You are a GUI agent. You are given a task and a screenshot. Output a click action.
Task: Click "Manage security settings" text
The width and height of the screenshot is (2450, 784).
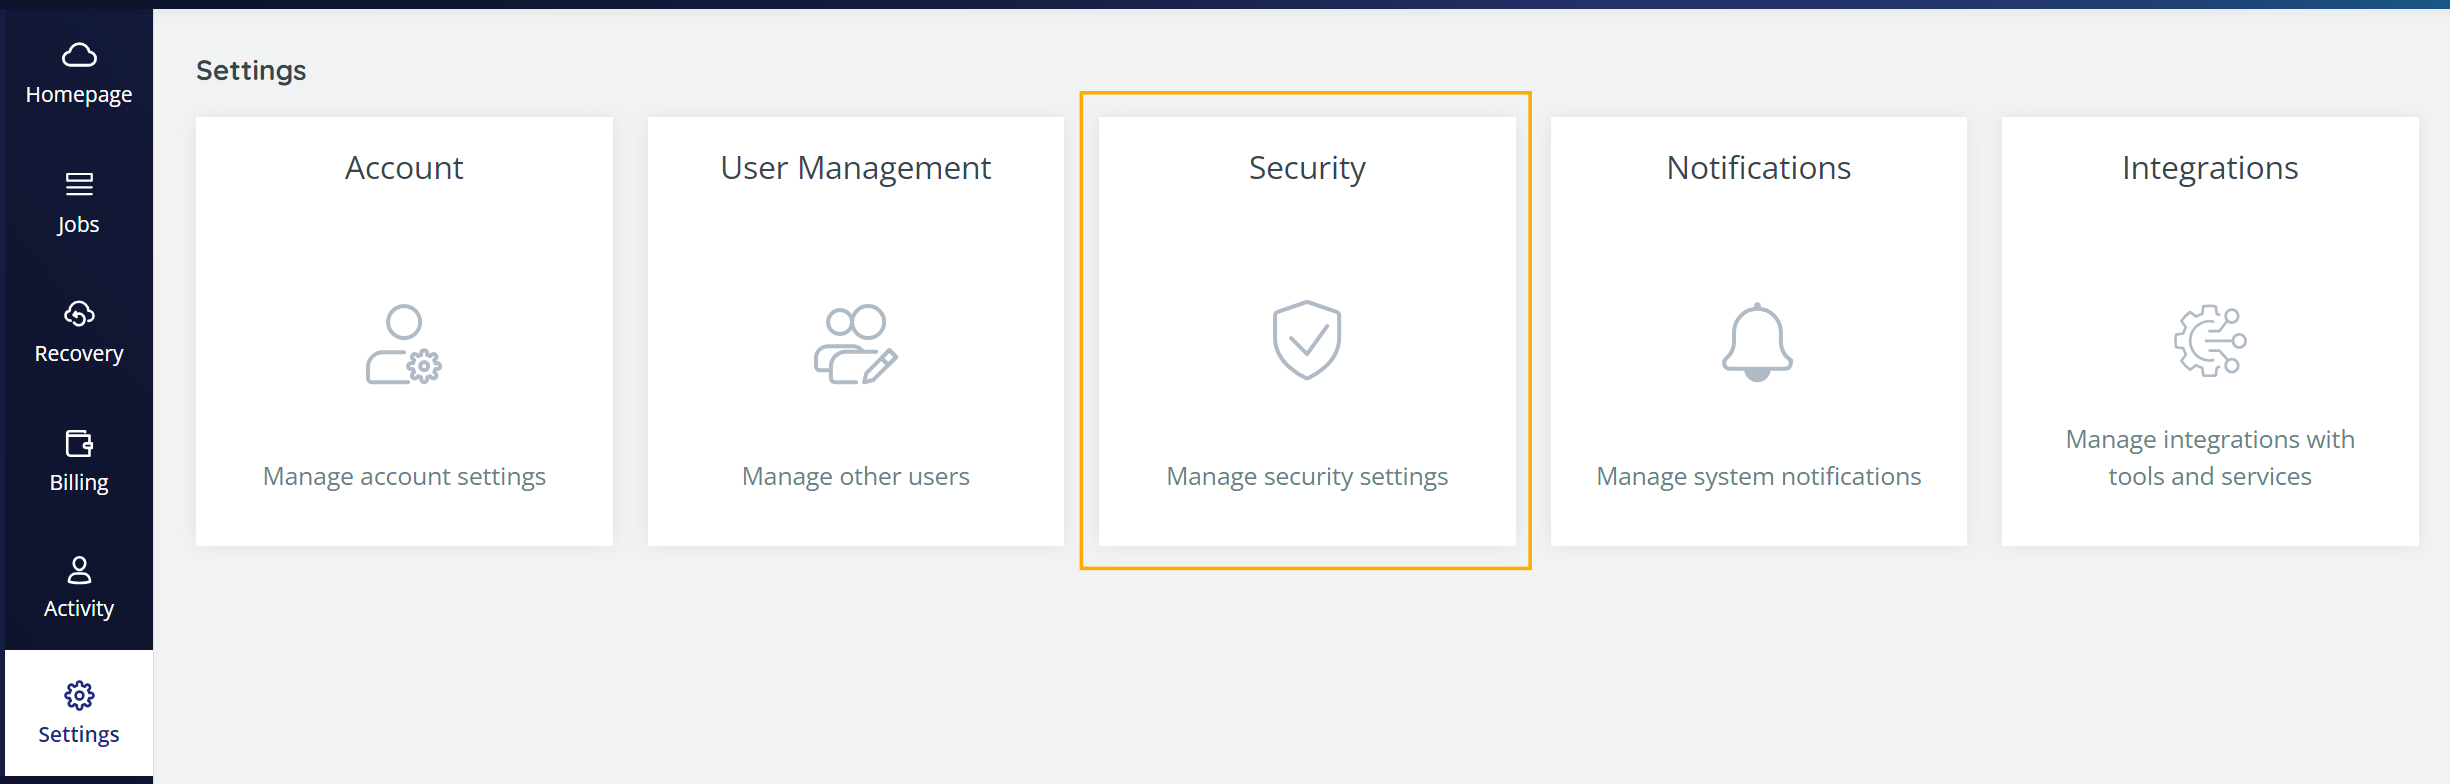1306,477
